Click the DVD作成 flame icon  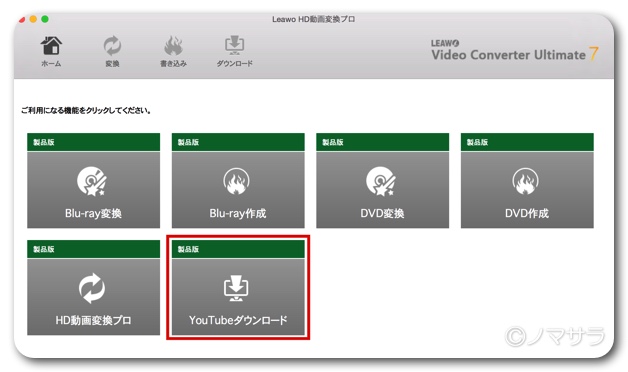pos(525,181)
